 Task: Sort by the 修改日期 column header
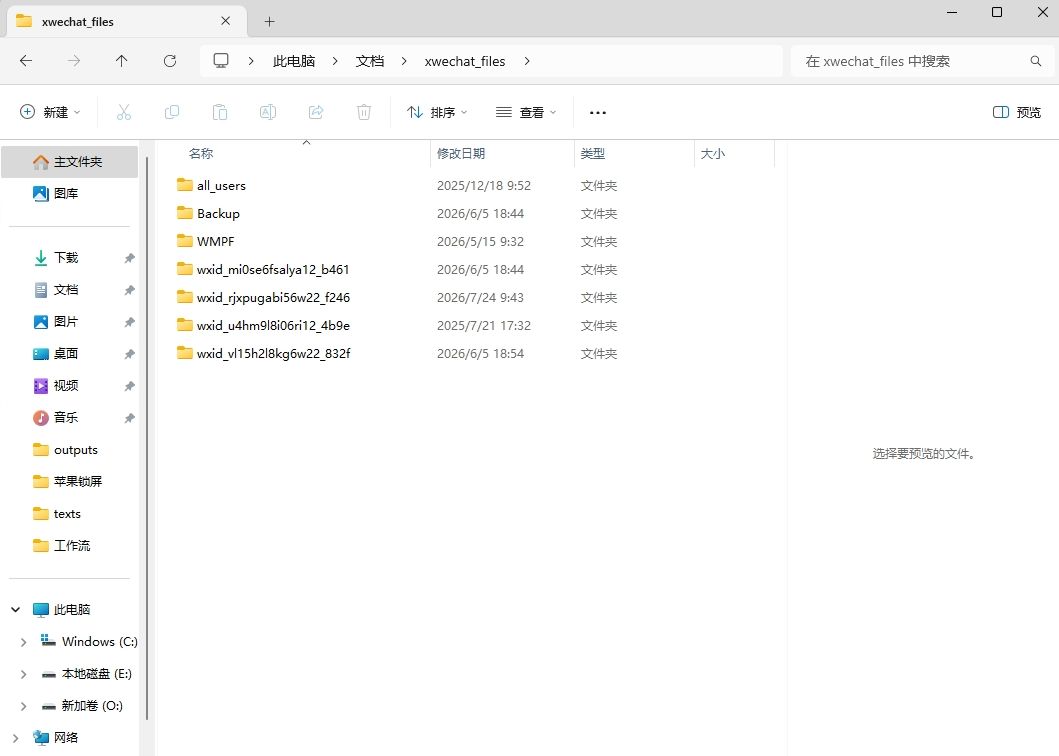click(x=461, y=153)
